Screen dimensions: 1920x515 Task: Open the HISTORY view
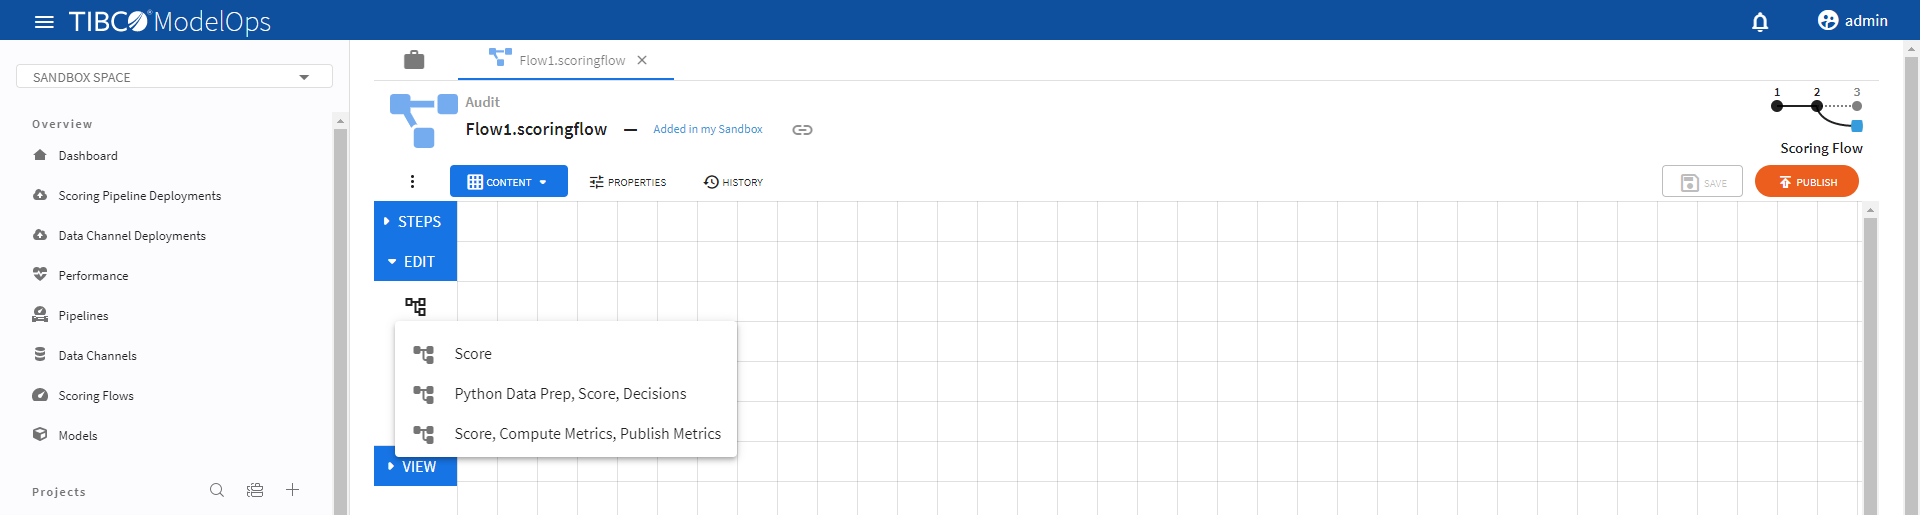733,182
